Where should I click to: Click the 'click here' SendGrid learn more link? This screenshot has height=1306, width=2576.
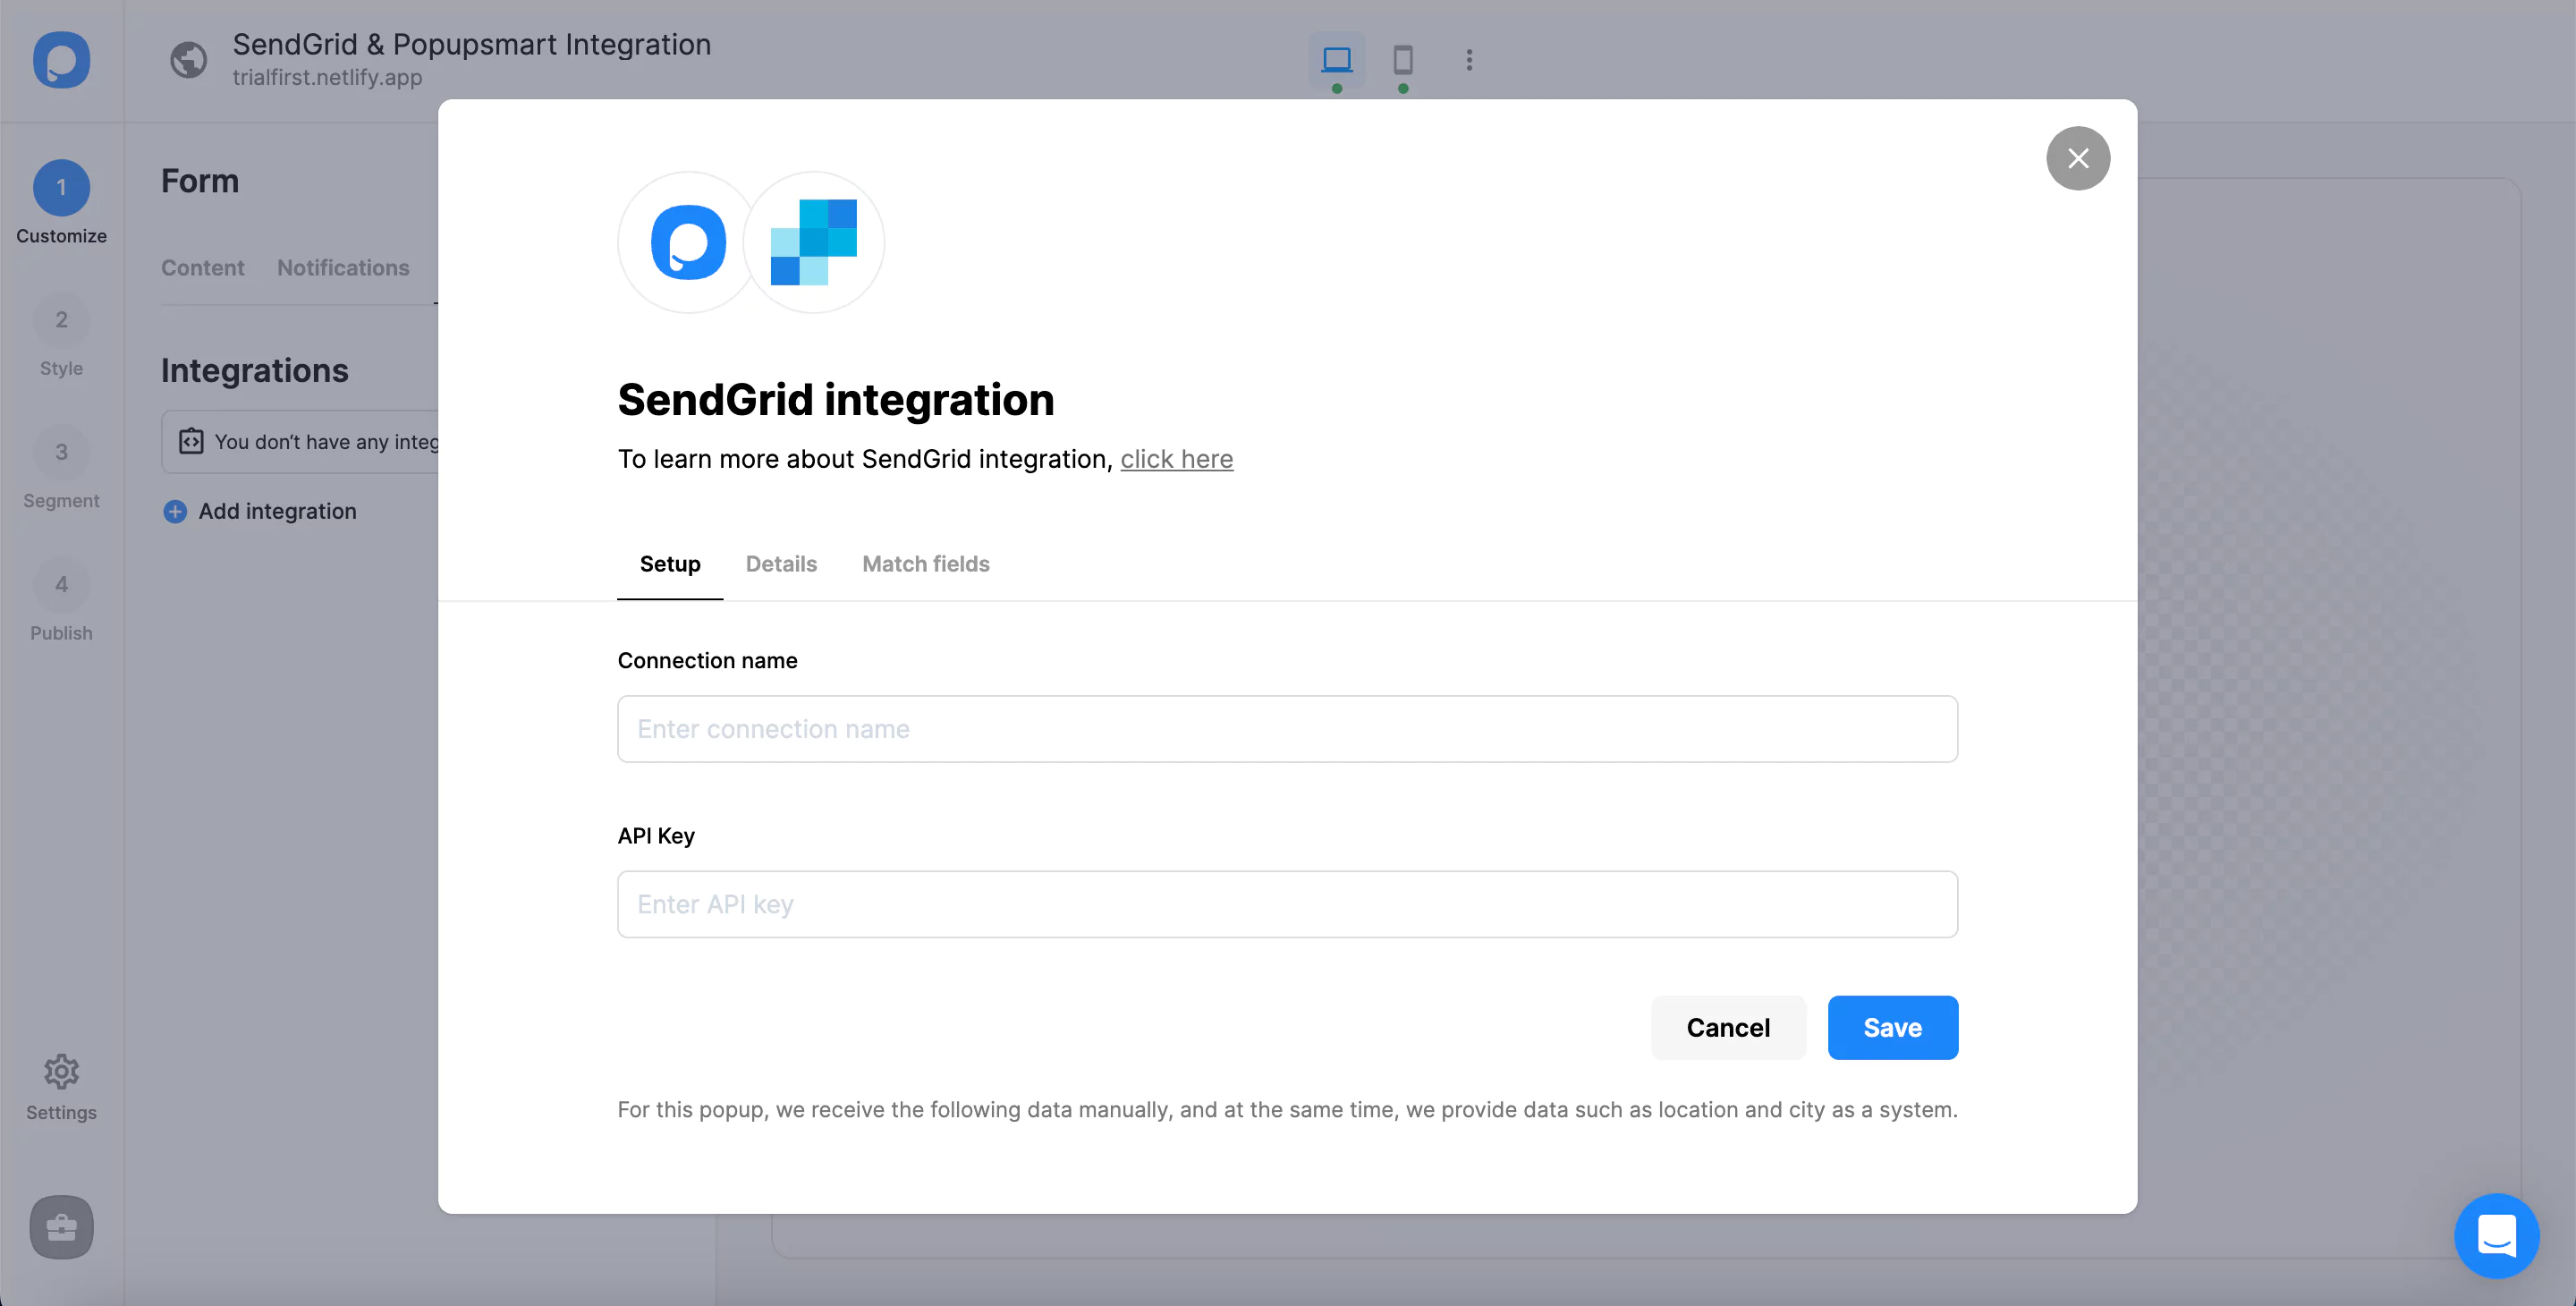(x=1175, y=458)
